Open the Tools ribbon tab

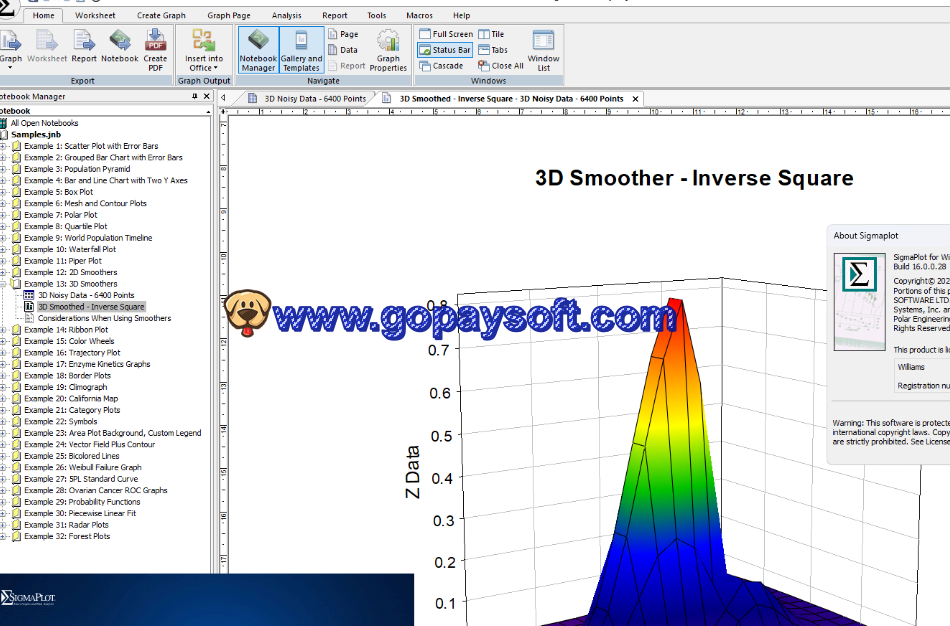point(376,15)
